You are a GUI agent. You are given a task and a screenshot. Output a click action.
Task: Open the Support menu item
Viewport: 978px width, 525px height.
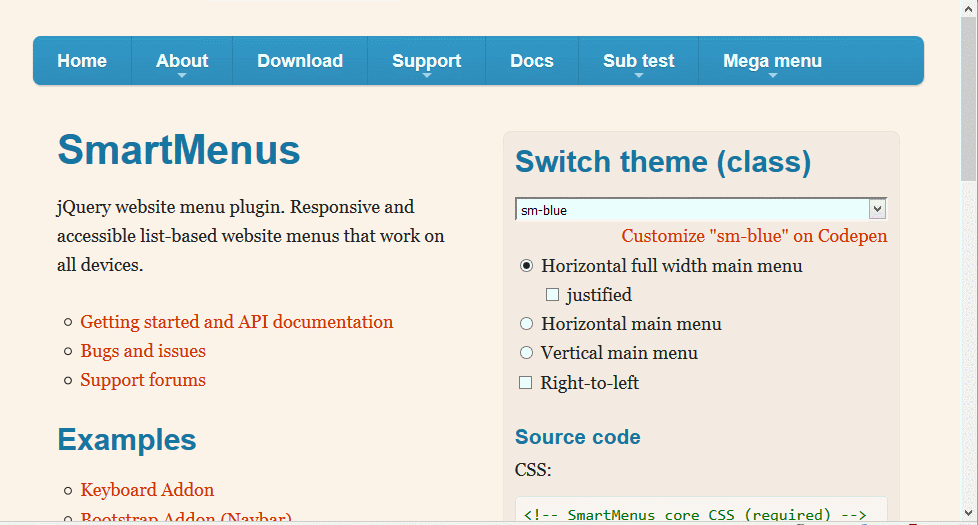point(427,60)
